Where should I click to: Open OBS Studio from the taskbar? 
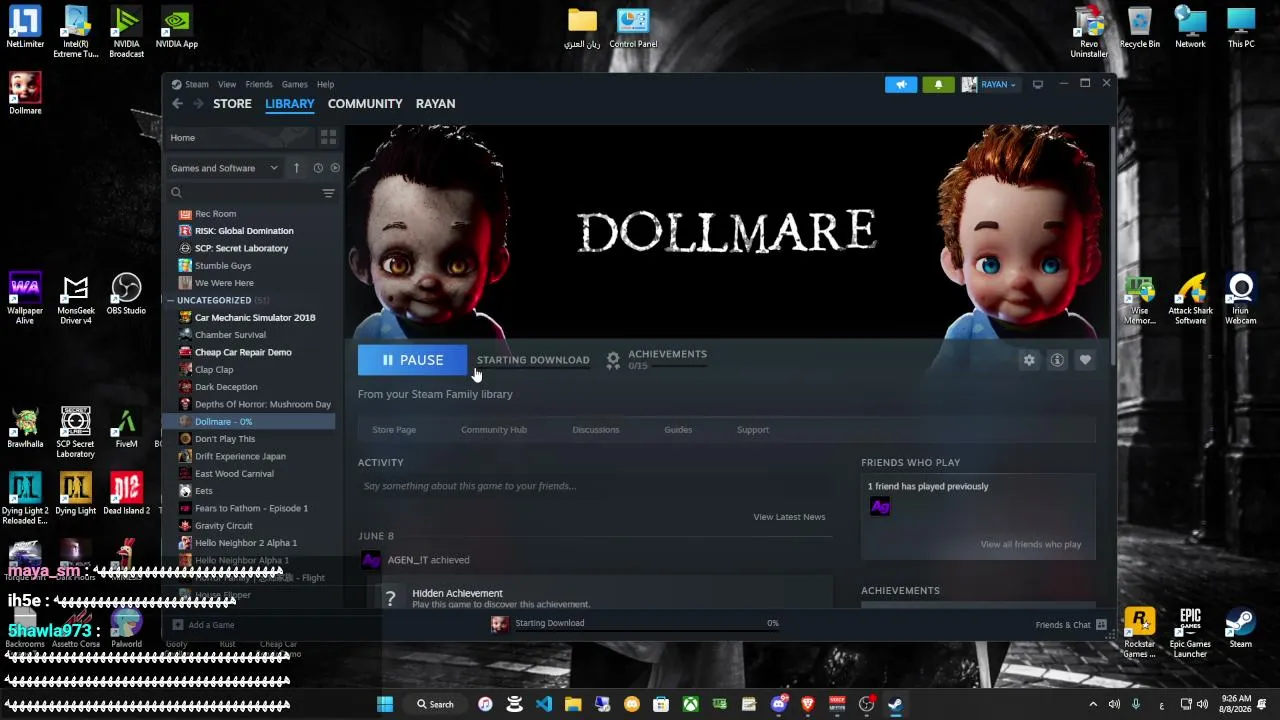866,704
